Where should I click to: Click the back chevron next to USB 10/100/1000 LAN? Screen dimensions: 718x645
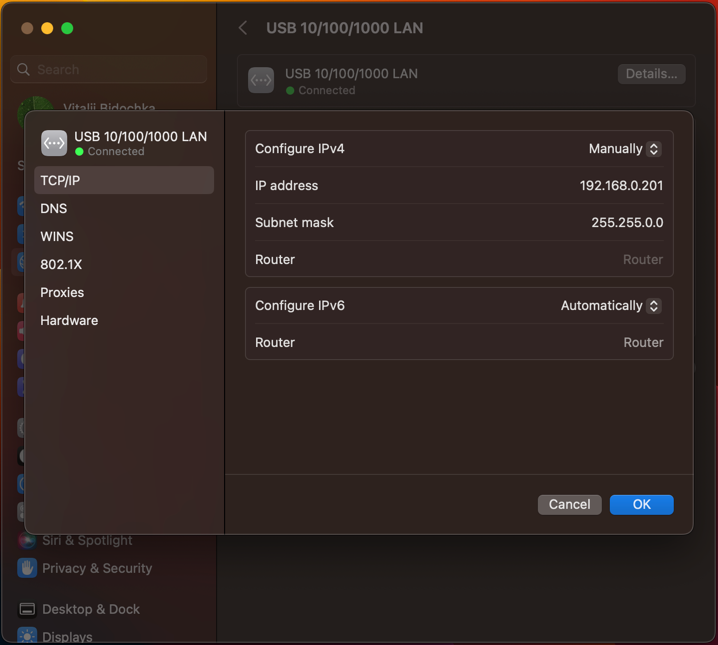click(x=243, y=28)
